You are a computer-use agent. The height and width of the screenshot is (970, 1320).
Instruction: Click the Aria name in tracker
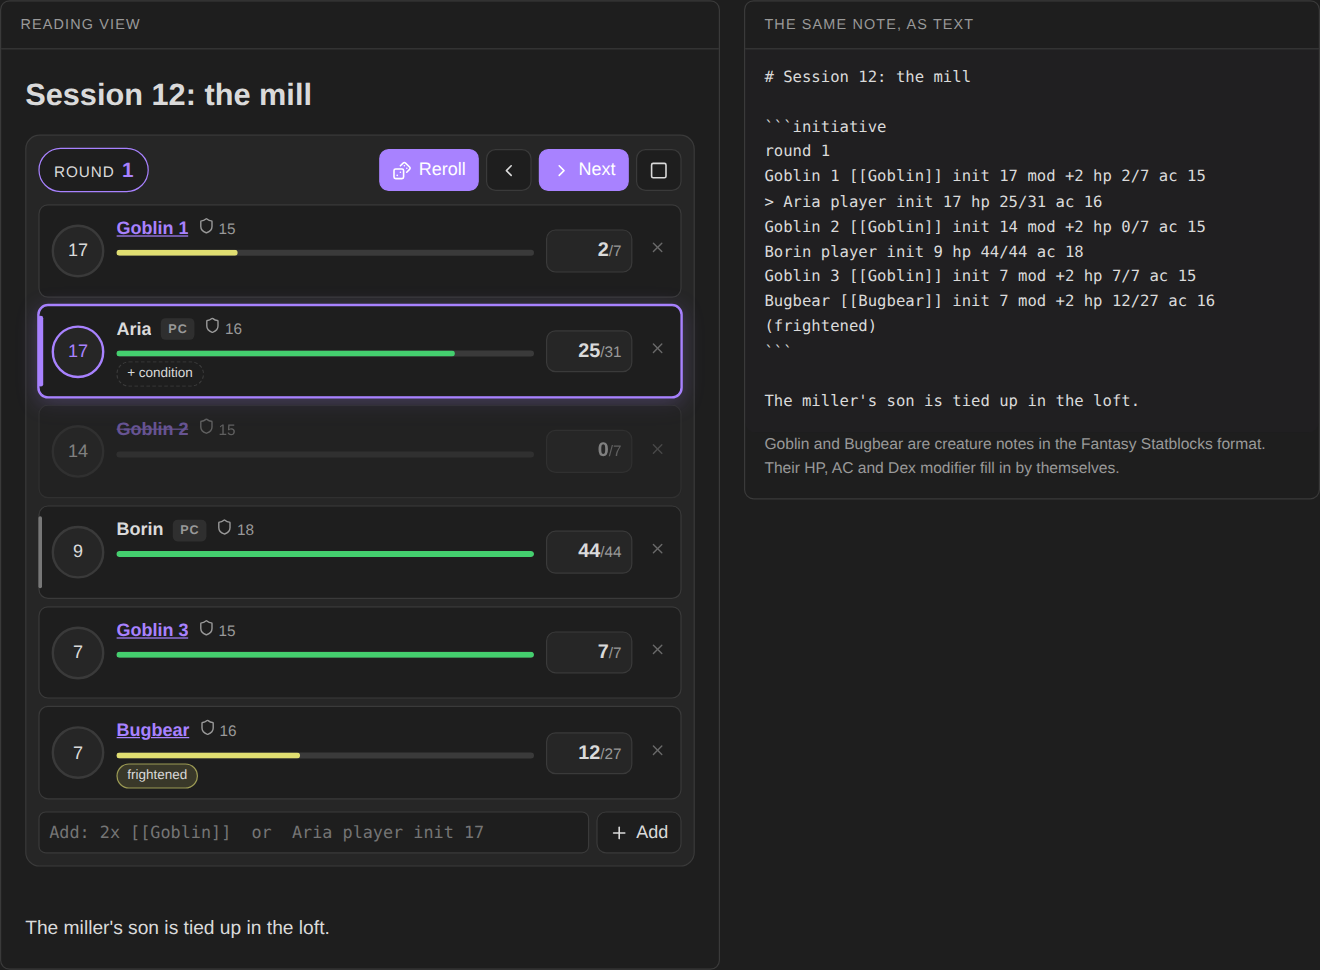pyautogui.click(x=134, y=329)
